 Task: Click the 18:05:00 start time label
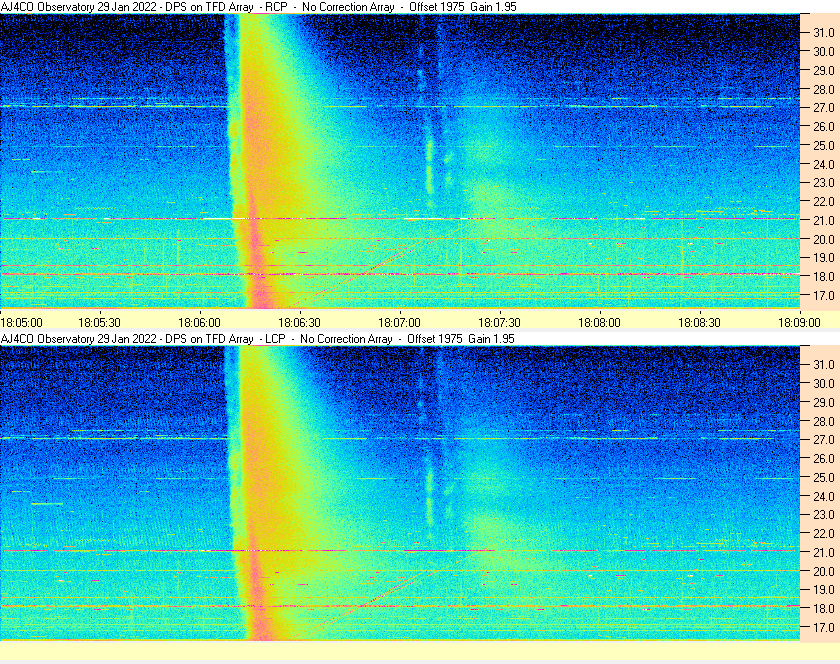coord(21,323)
